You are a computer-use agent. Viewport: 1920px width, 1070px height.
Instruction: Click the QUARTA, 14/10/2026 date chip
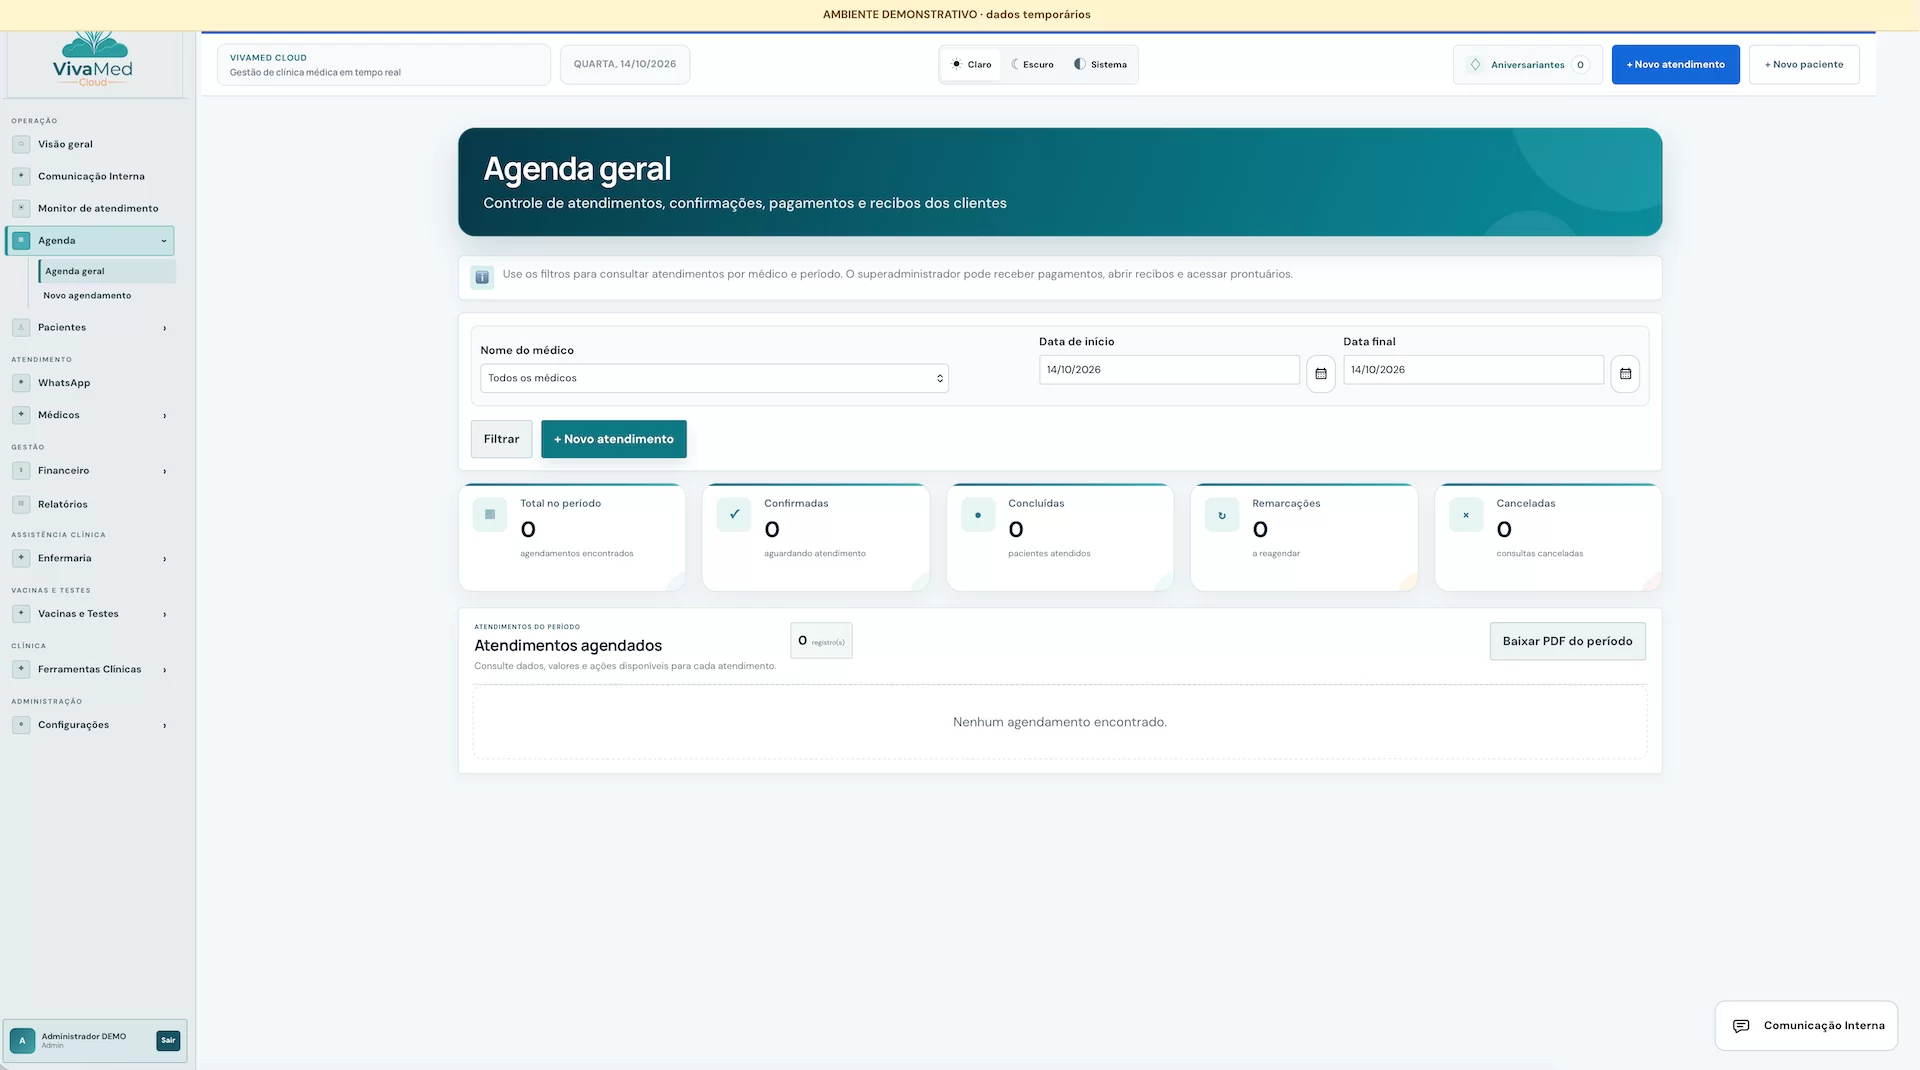pyautogui.click(x=625, y=64)
